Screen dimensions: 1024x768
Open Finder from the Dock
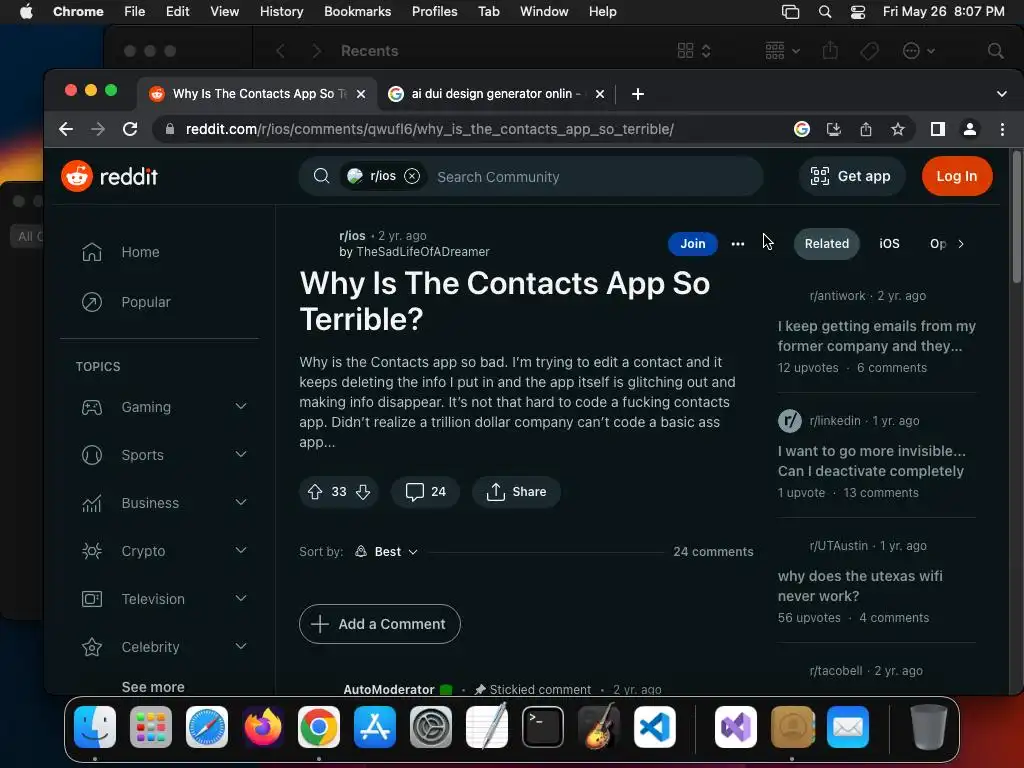click(x=95, y=727)
